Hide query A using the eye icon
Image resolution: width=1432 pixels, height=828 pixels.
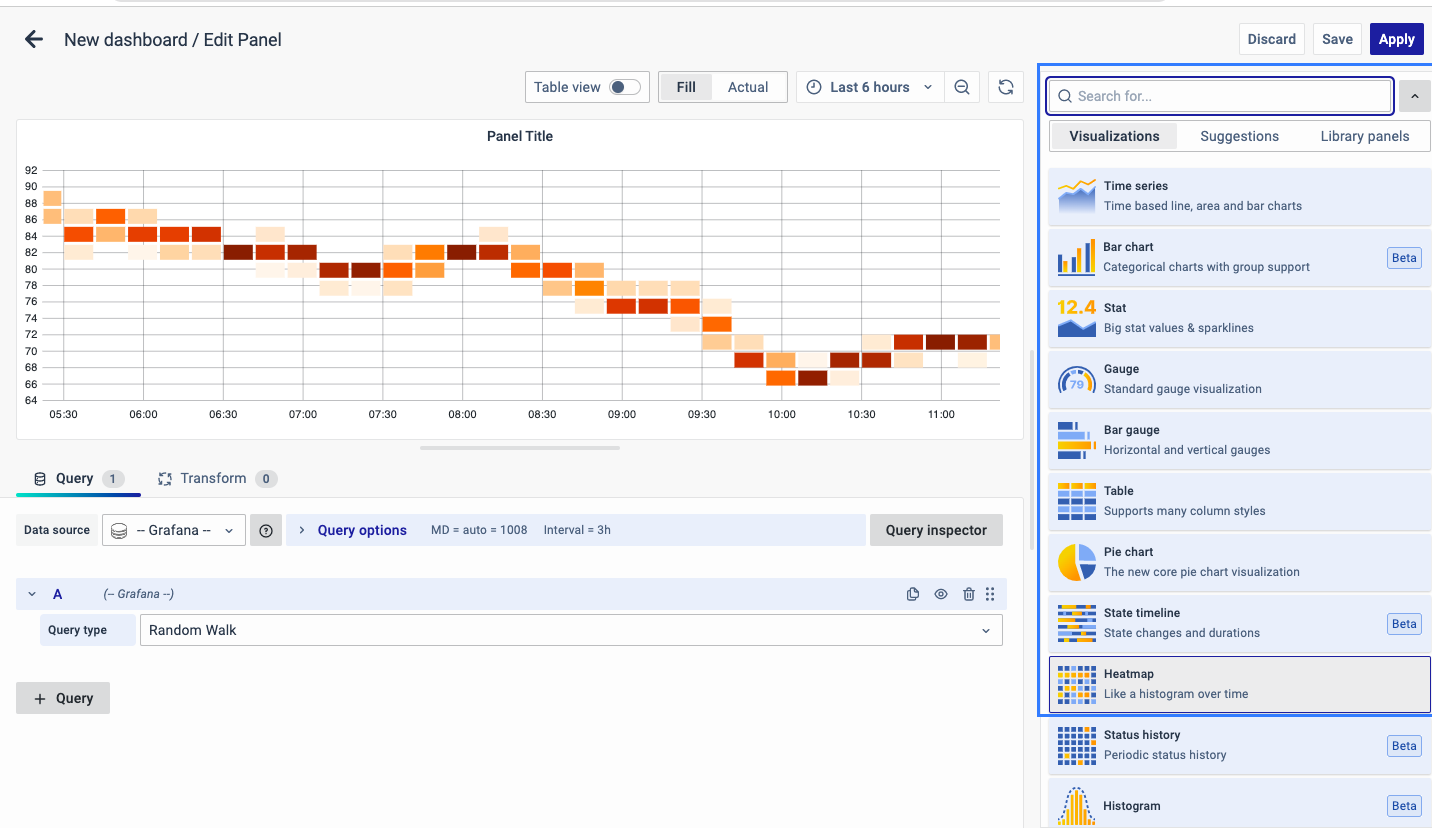click(x=941, y=594)
